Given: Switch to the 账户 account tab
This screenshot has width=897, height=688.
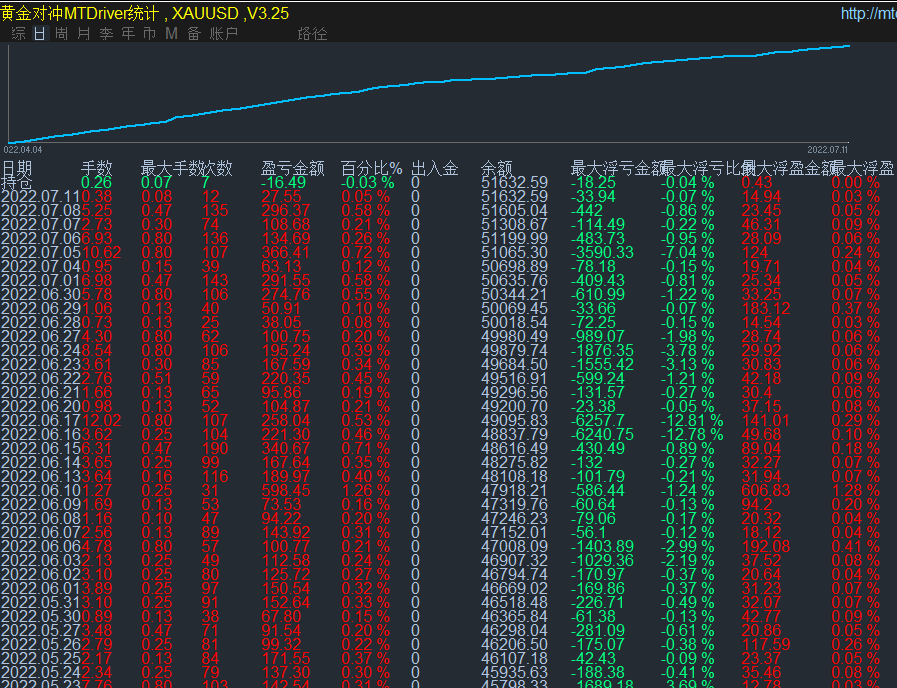Looking at the screenshot, I should coord(223,34).
